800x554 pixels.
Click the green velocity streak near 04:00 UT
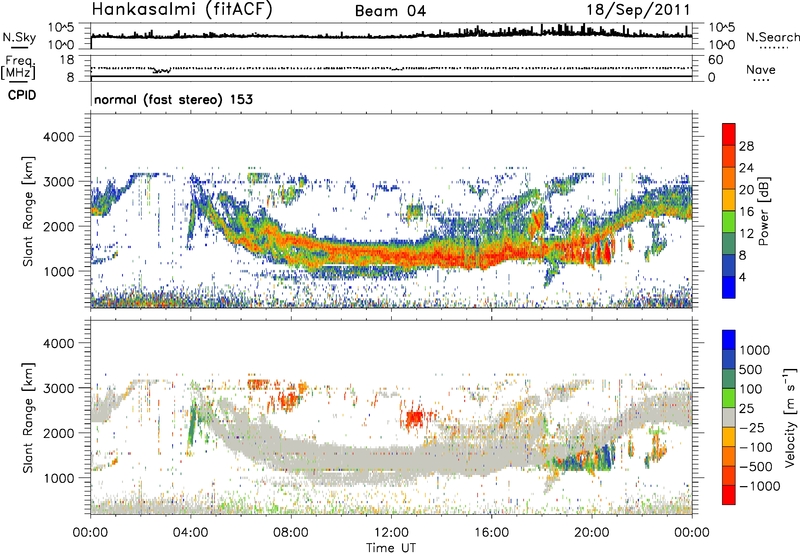(192, 423)
